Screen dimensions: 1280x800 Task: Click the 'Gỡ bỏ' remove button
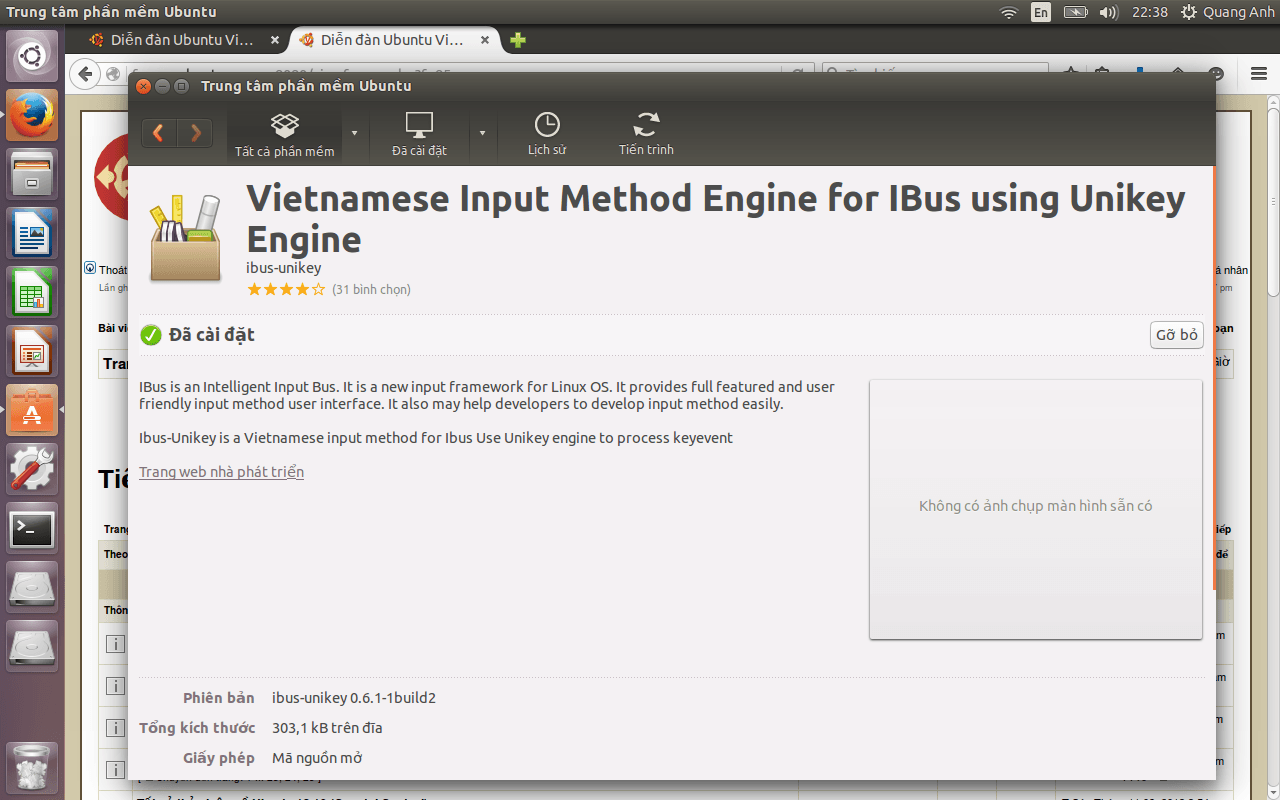pyautogui.click(x=1176, y=335)
